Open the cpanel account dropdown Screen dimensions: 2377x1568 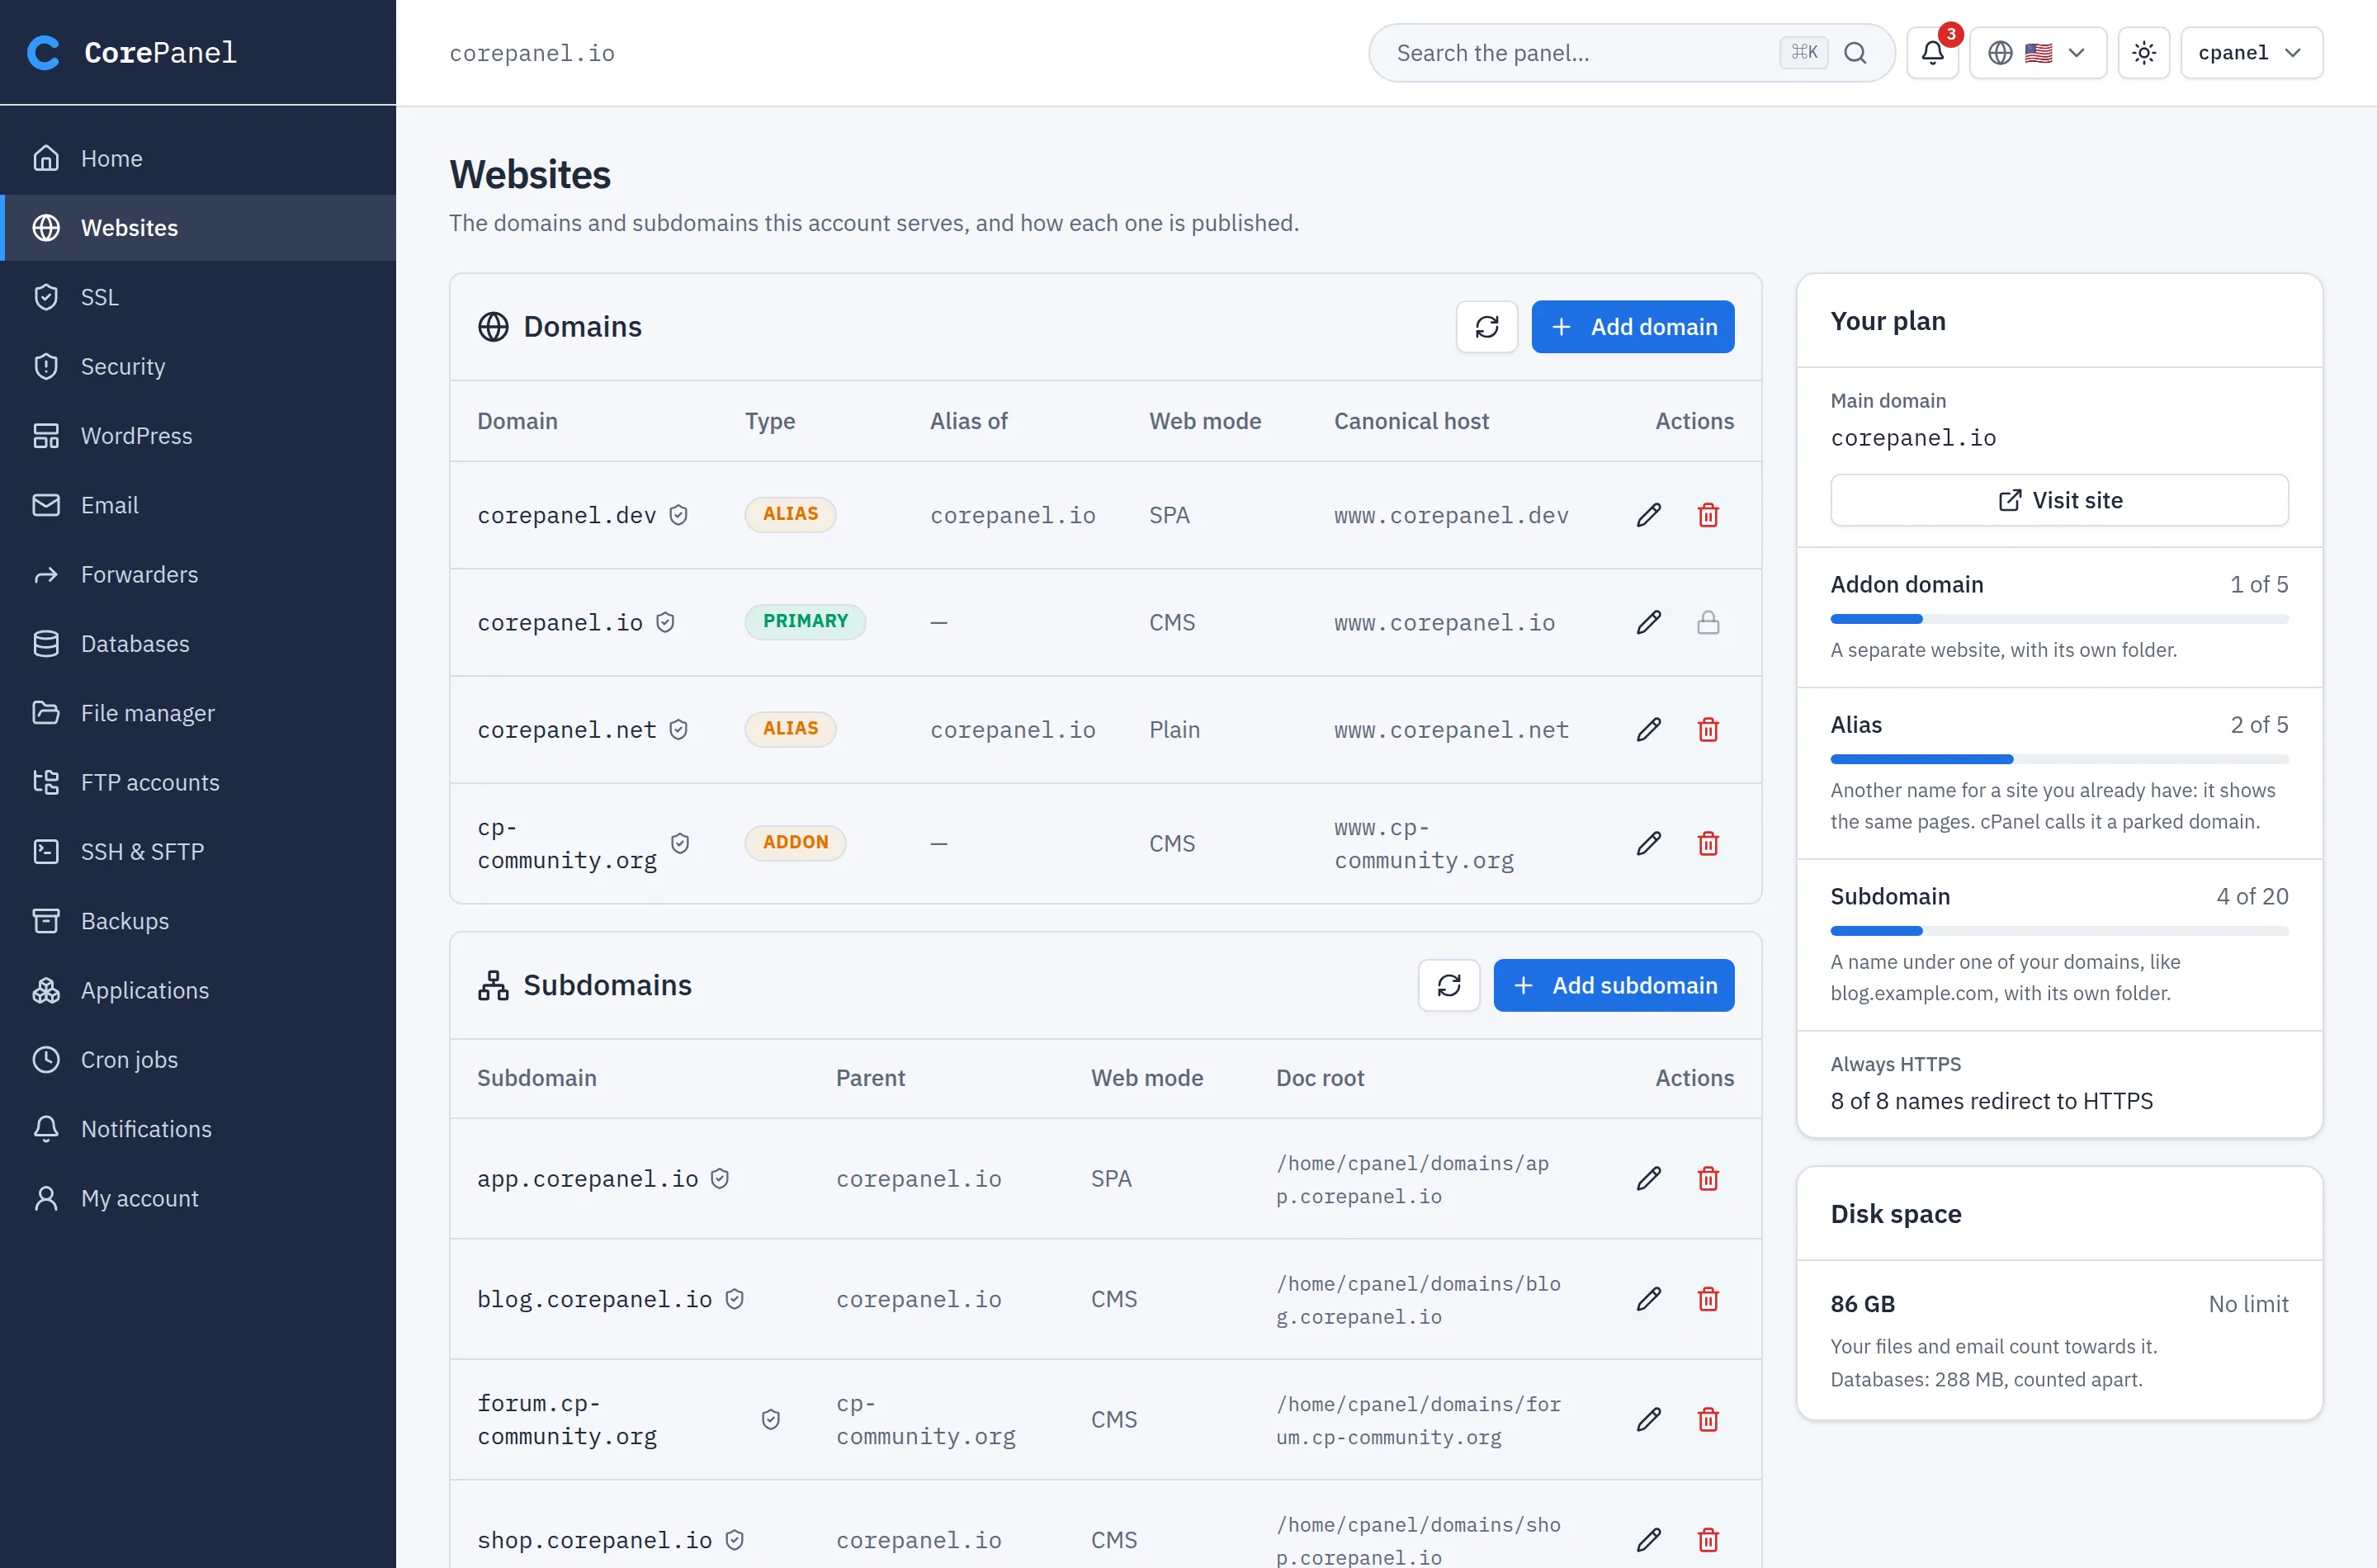point(2251,53)
